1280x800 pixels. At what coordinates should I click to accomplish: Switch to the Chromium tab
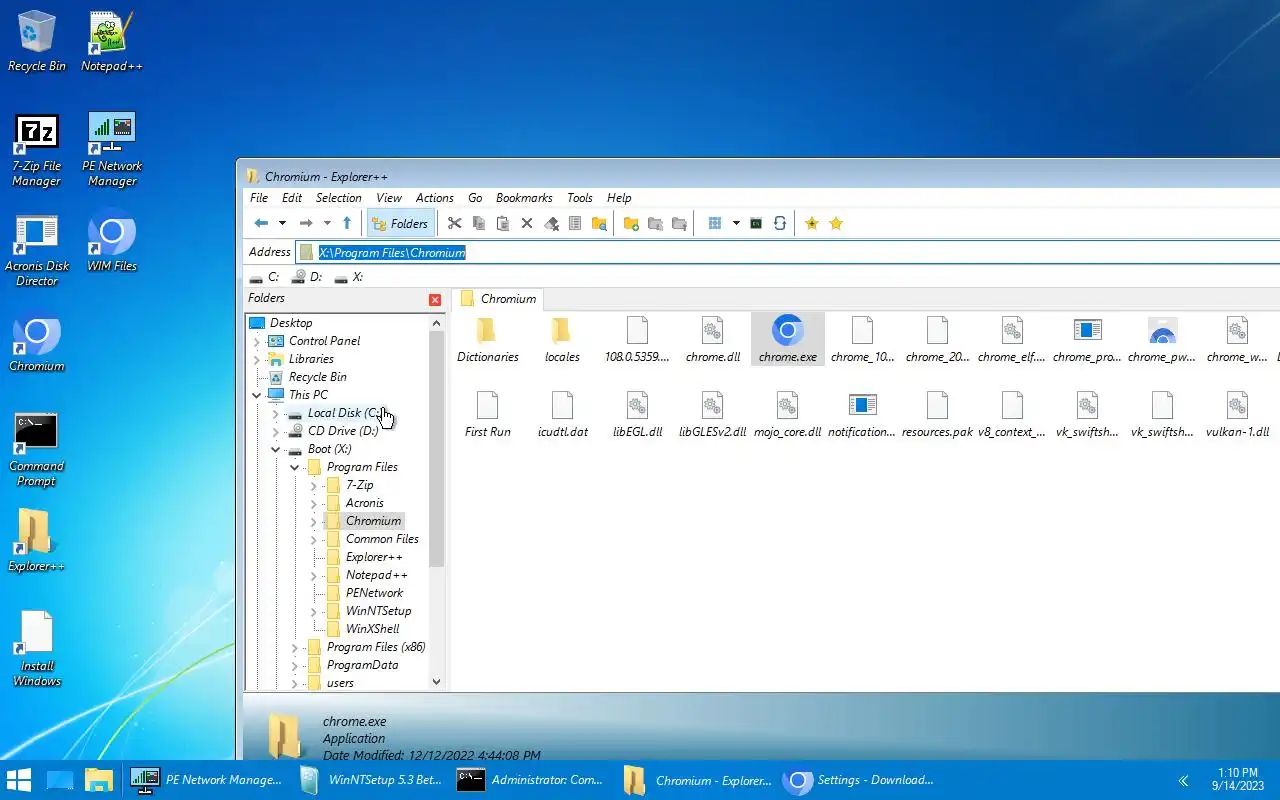click(x=498, y=299)
